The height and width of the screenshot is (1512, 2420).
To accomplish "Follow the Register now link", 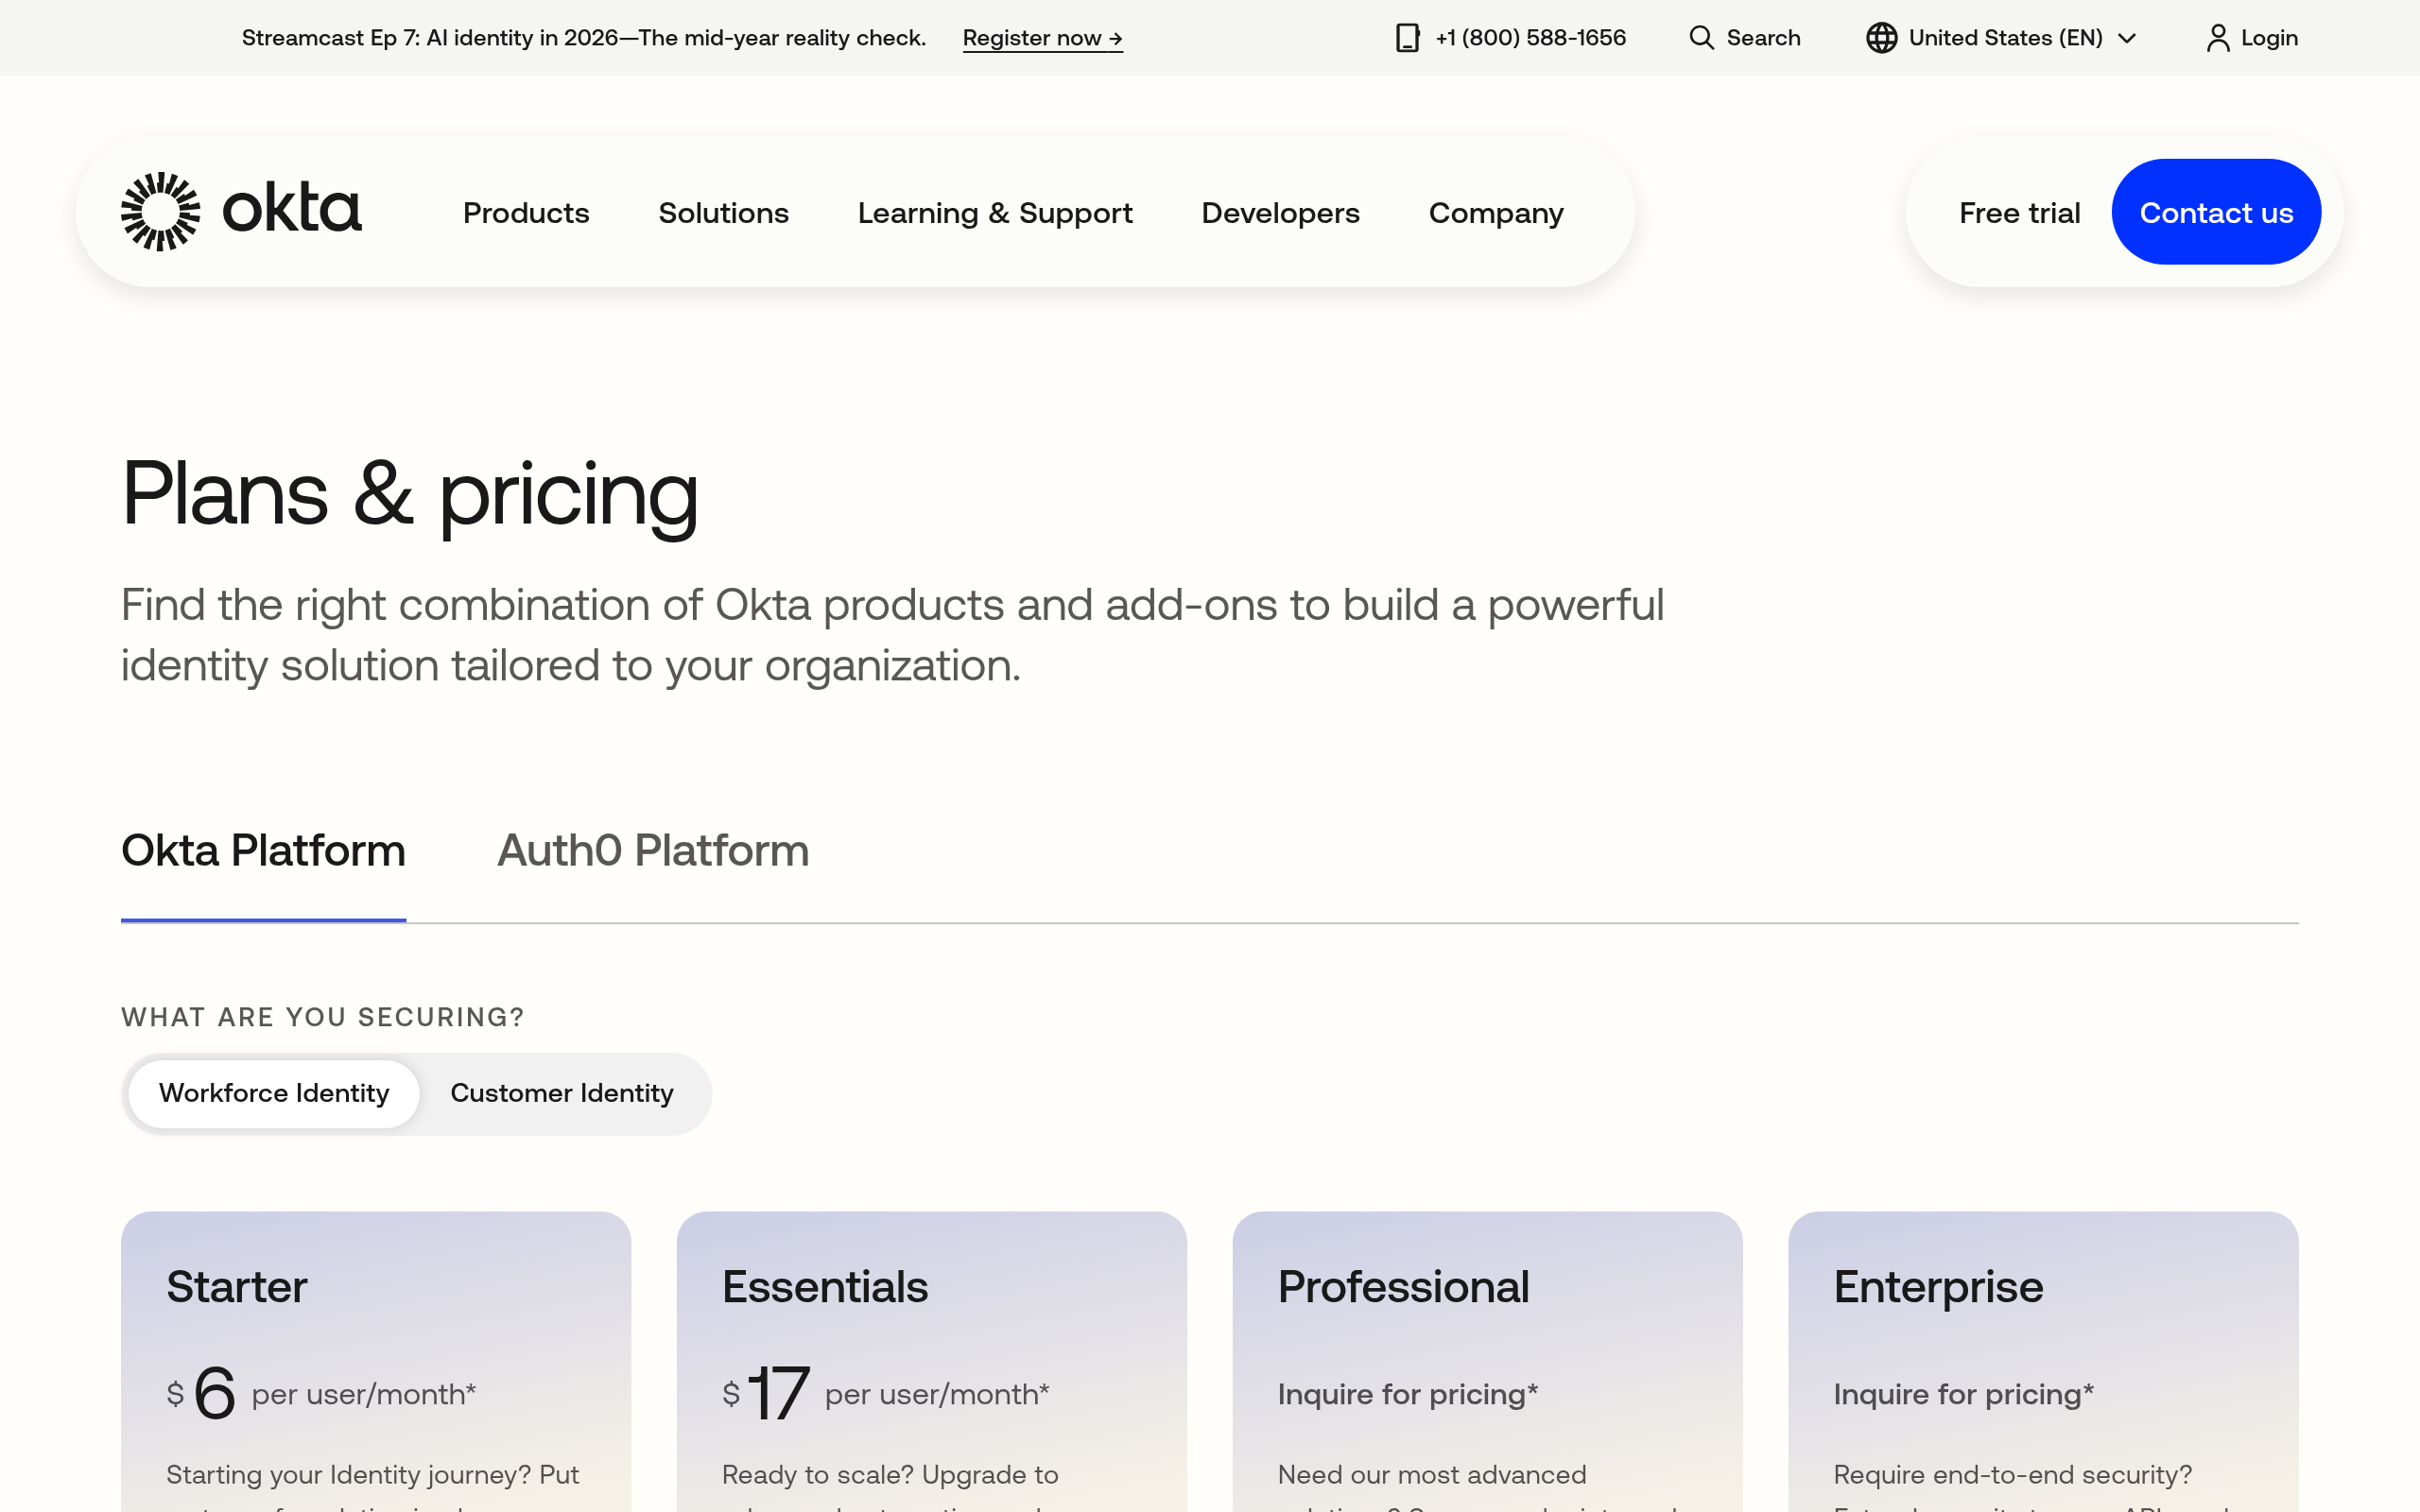I will [x=1043, y=38].
